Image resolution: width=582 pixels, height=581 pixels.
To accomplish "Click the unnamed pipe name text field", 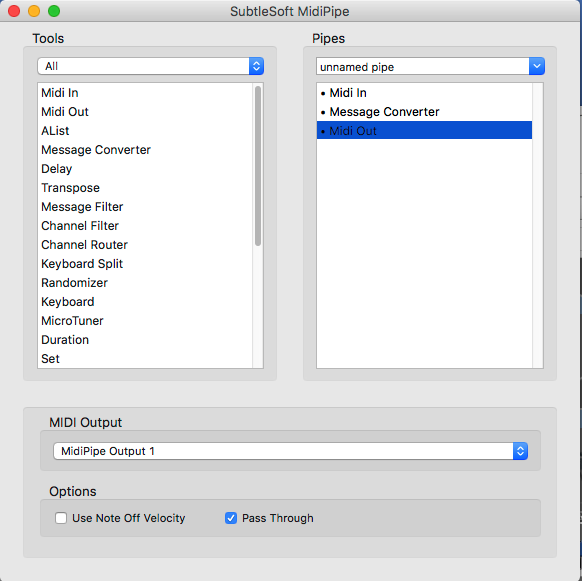I will tap(422, 67).
